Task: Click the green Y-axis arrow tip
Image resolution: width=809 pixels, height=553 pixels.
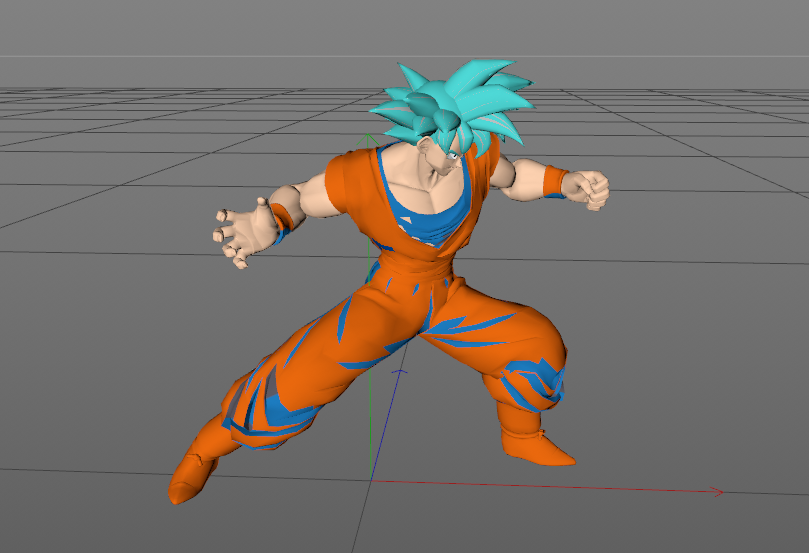Action: 368,139
